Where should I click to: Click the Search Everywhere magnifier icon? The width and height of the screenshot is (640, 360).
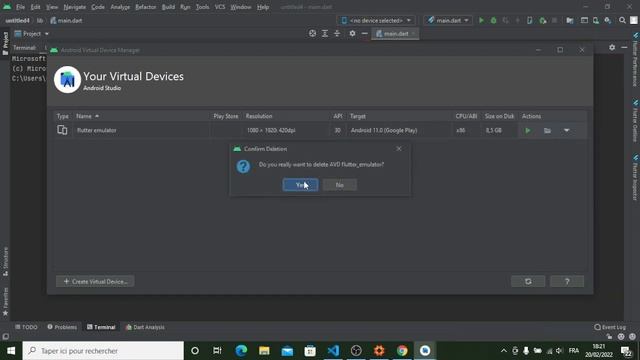(x=622, y=20)
